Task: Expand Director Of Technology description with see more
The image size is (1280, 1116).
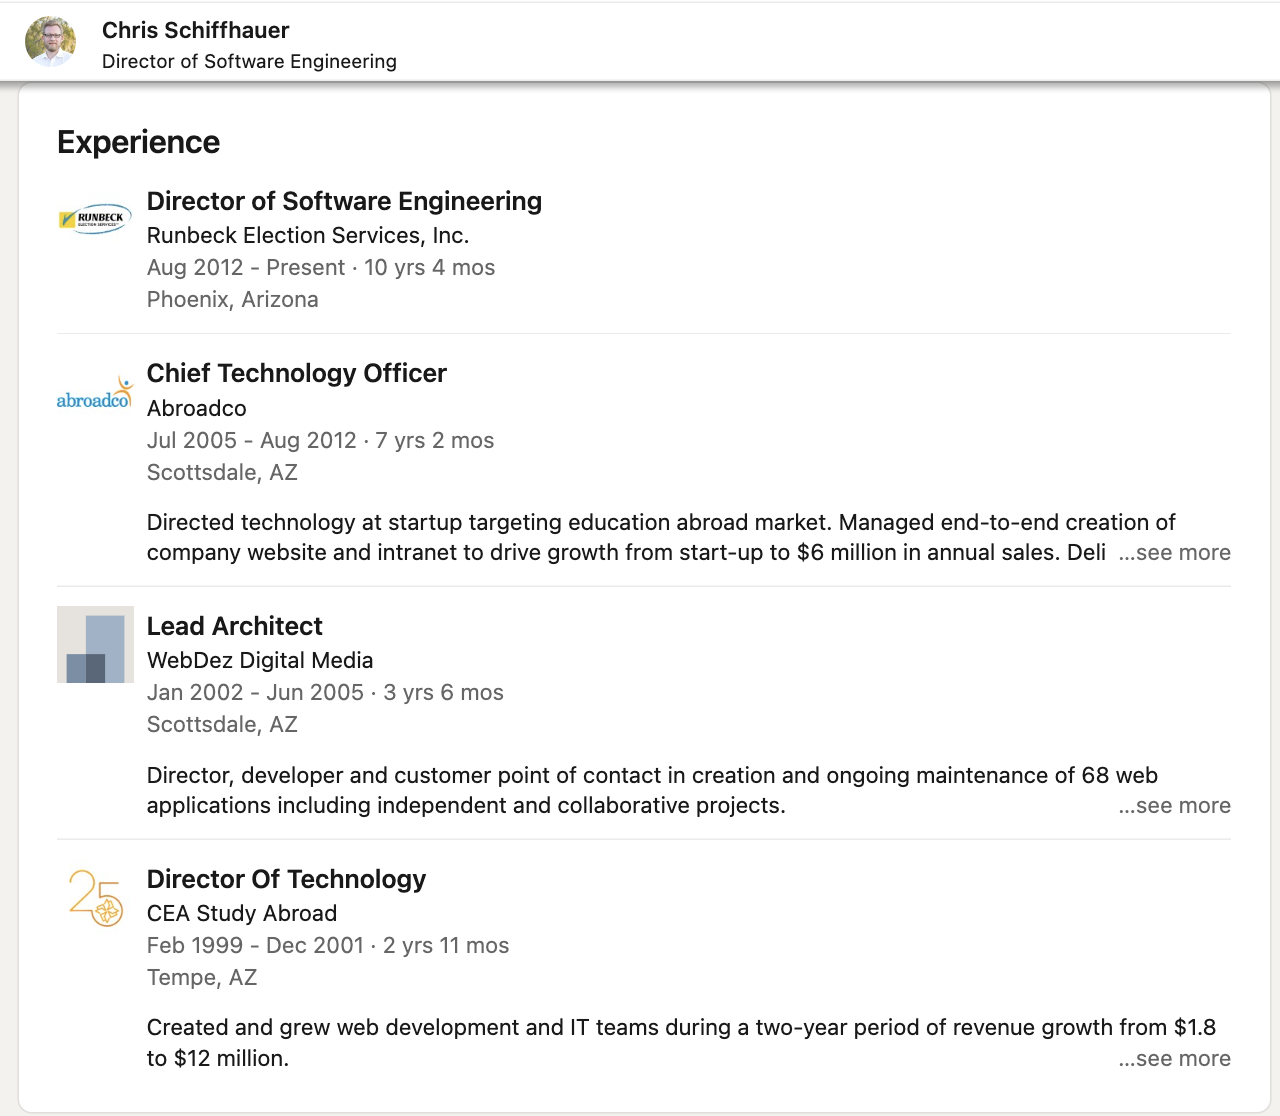Action: (x=1174, y=1059)
